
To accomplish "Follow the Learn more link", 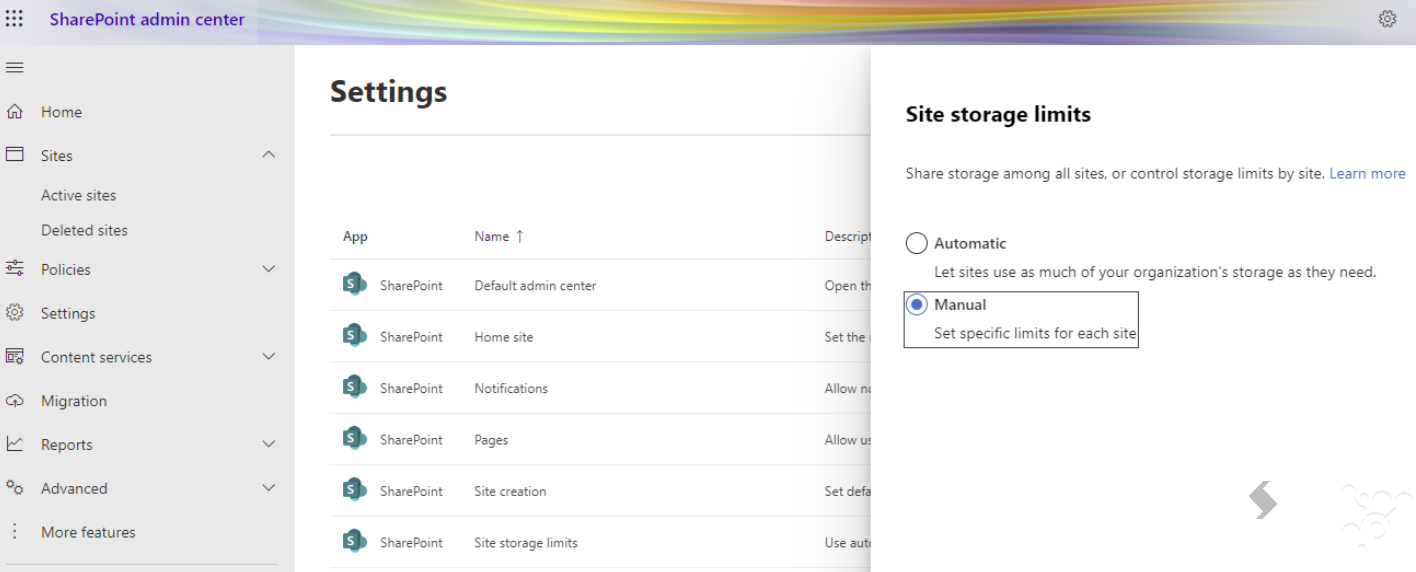I will [x=1367, y=174].
